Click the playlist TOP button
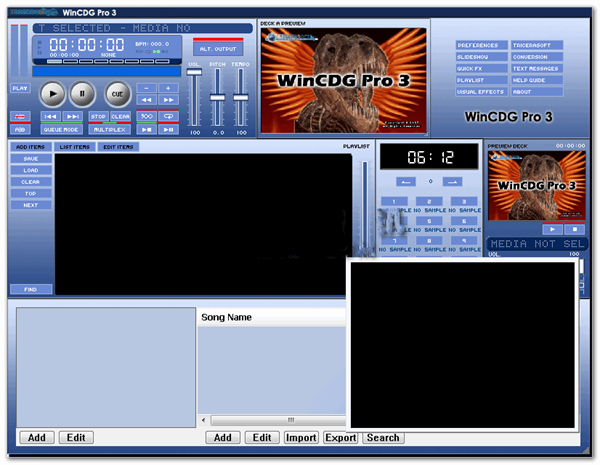This screenshot has height=465, width=600. [x=31, y=194]
